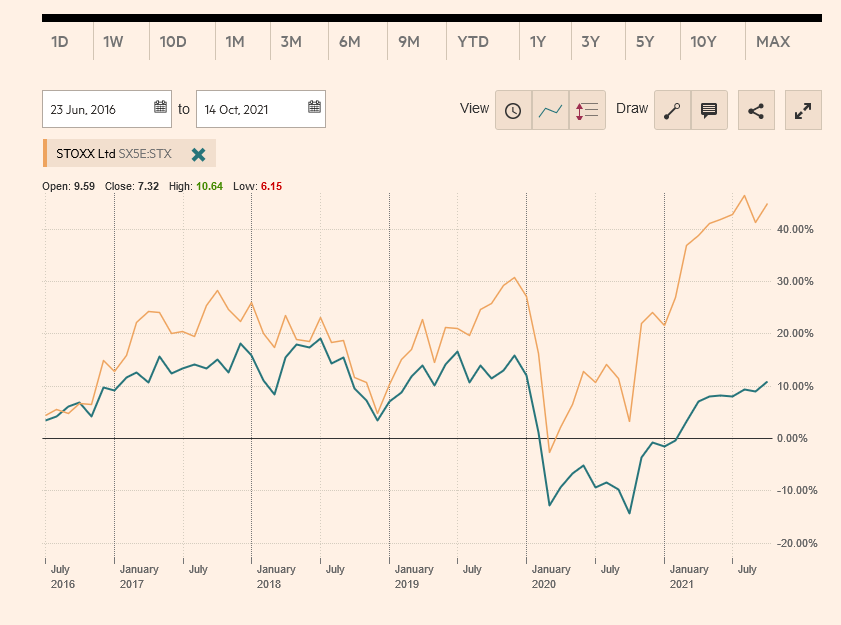Select the draw trend line tool
The height and width of the screenshot is (625, 841).
672,110
